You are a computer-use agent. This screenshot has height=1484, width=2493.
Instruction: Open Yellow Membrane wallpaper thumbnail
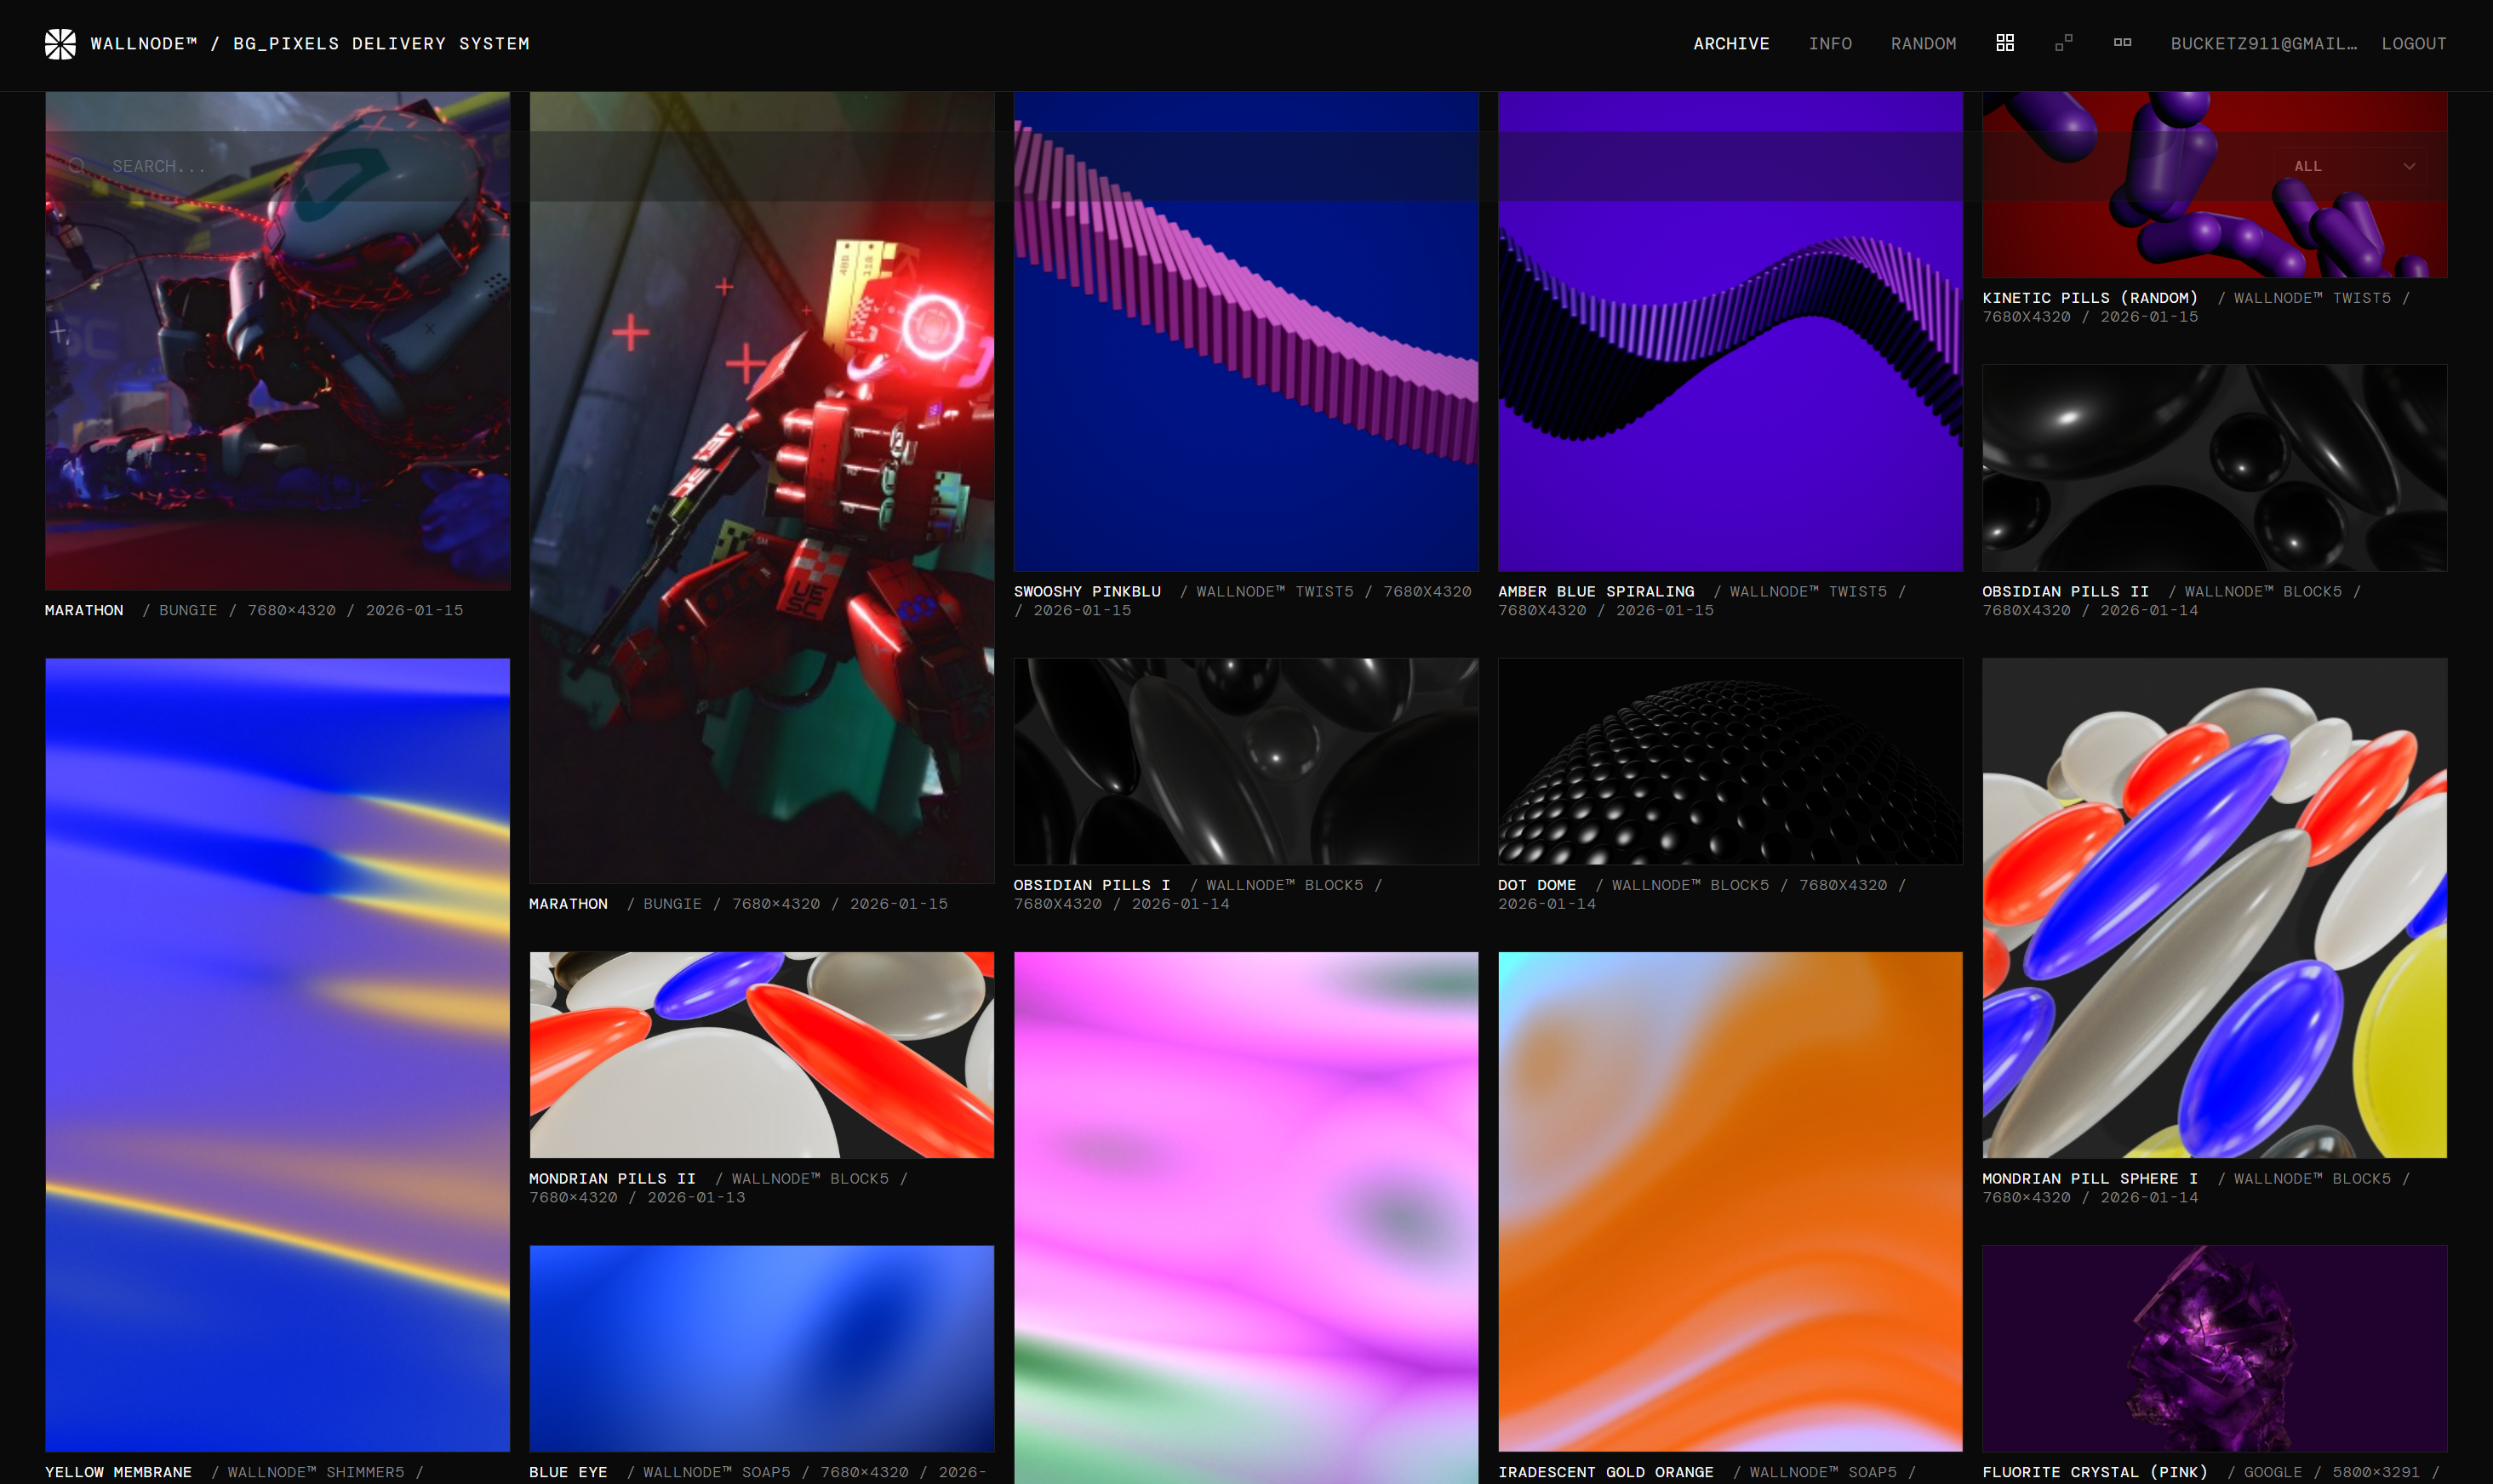[x=277, y=1054]
